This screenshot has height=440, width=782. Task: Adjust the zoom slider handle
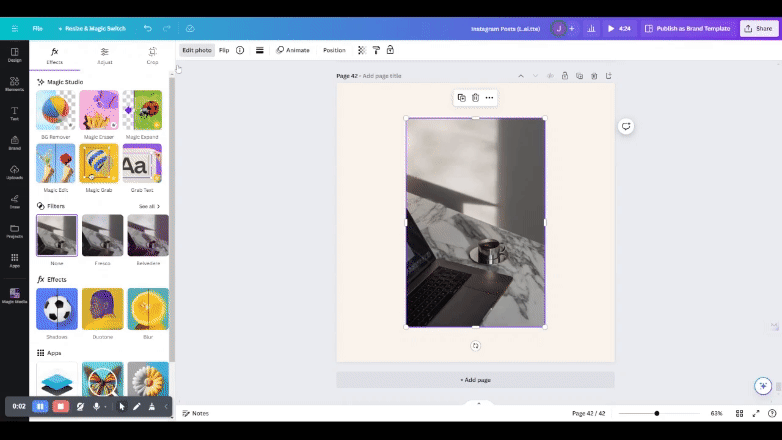coord(657,413)
